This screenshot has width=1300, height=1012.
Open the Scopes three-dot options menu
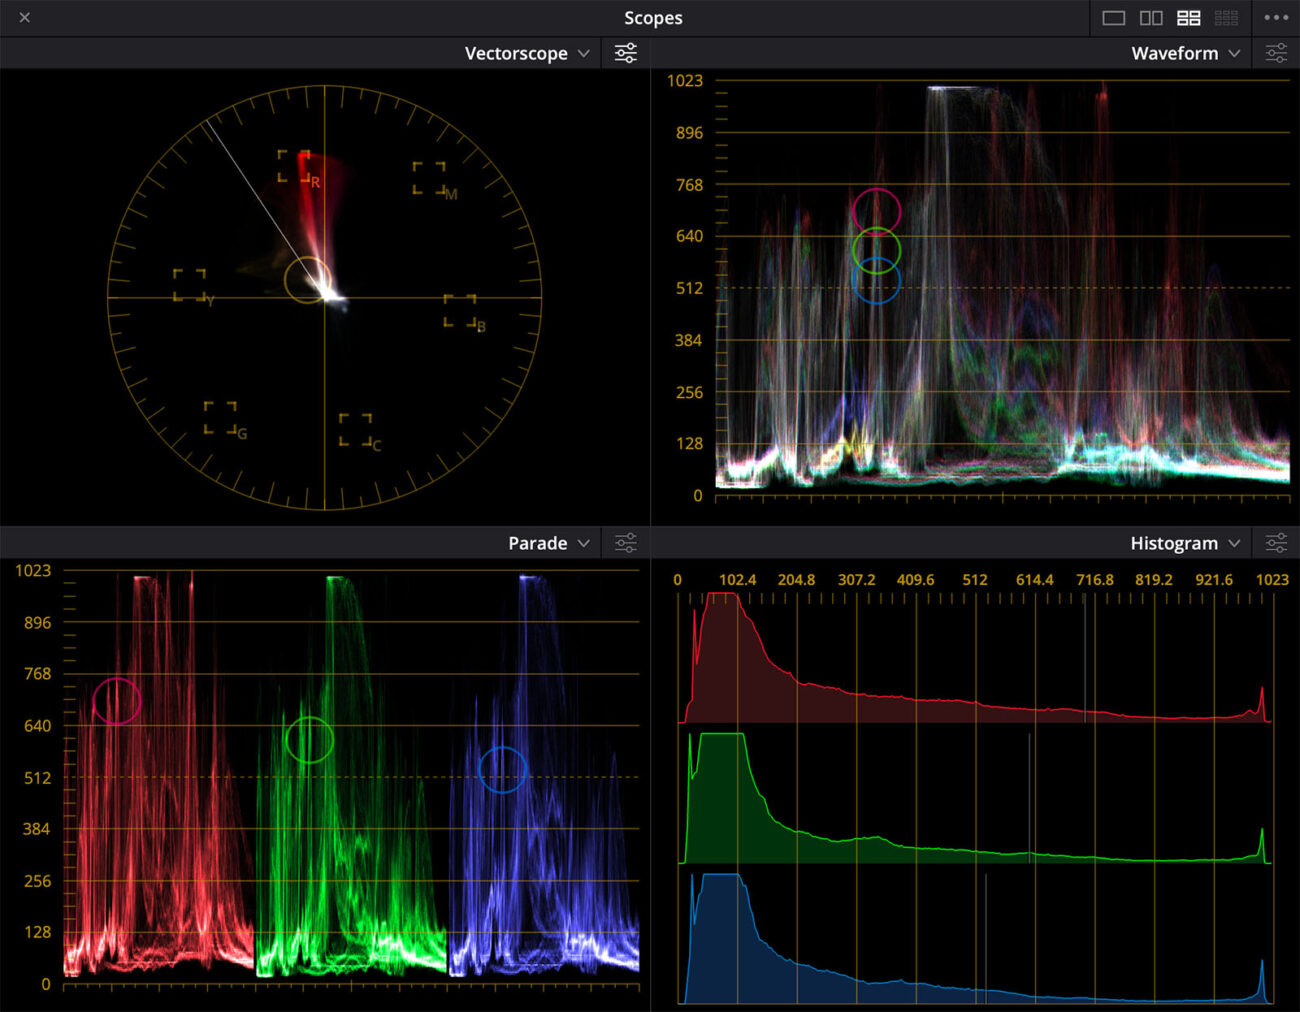(x=1276, y=18)
